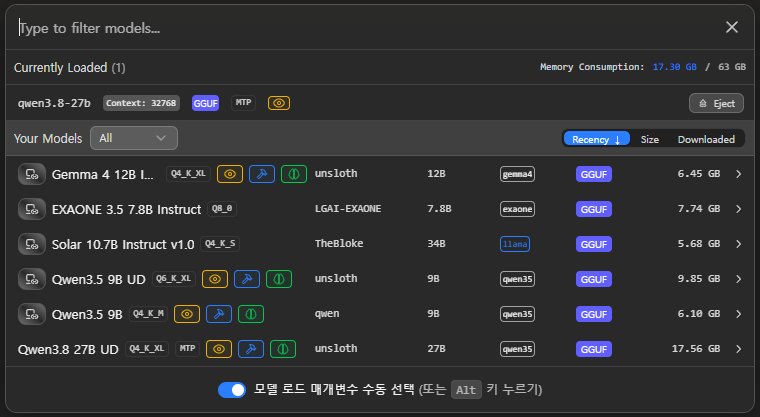Click the EXAONE 3.5 7.8B Instruct model icon
760x417 pixels.
click(x=32, y=209)
